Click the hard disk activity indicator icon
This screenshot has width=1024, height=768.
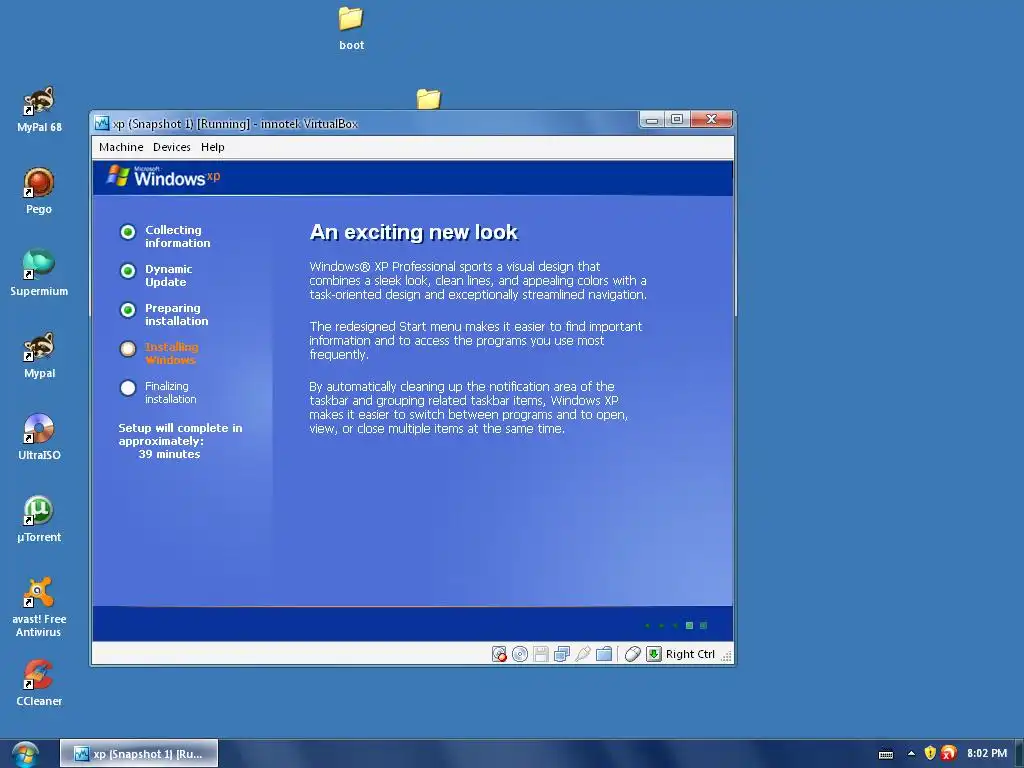499,654
